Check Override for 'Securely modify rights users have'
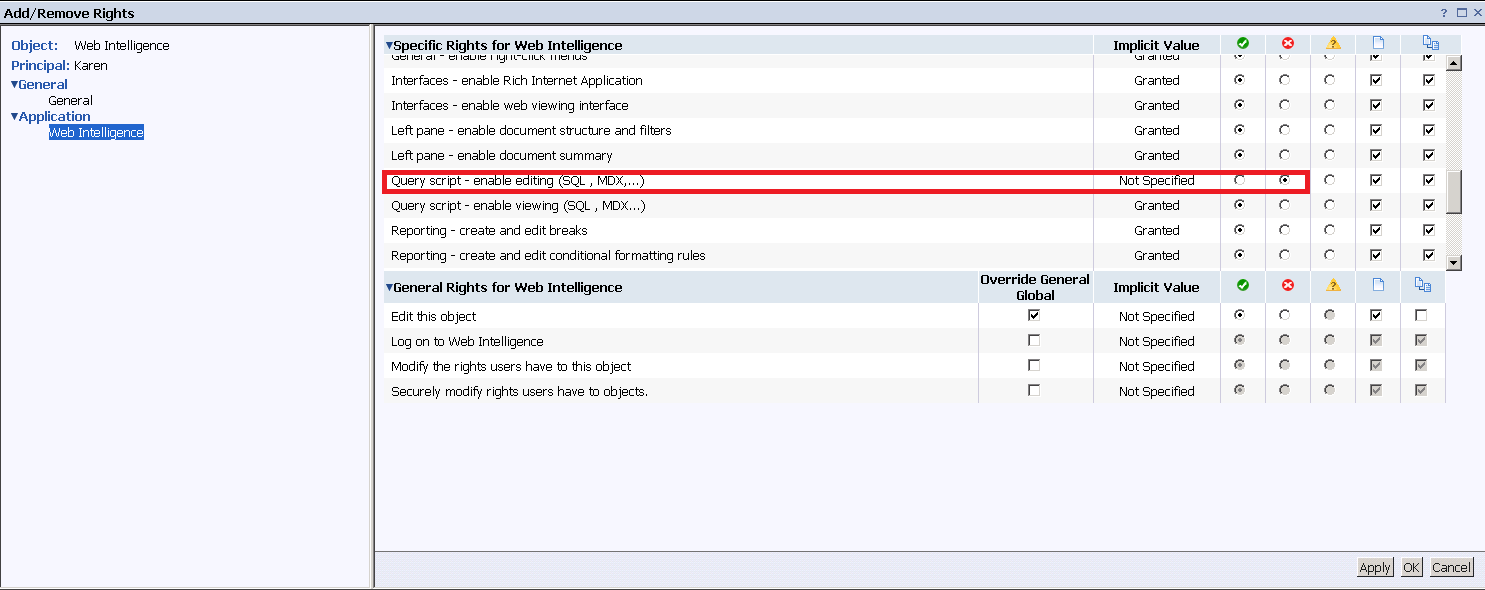Viewport: 1485px width, 590px height. click(1034, 390)
